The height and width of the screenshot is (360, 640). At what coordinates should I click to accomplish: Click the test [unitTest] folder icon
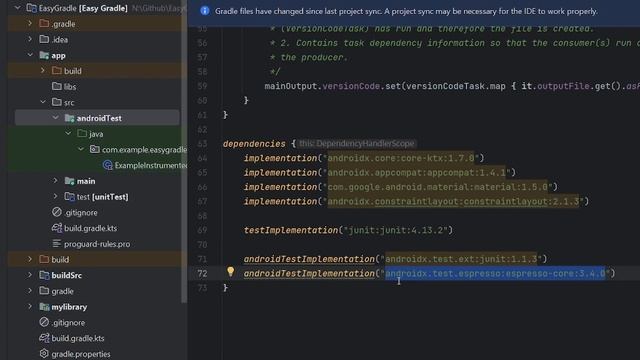point(69,196)
